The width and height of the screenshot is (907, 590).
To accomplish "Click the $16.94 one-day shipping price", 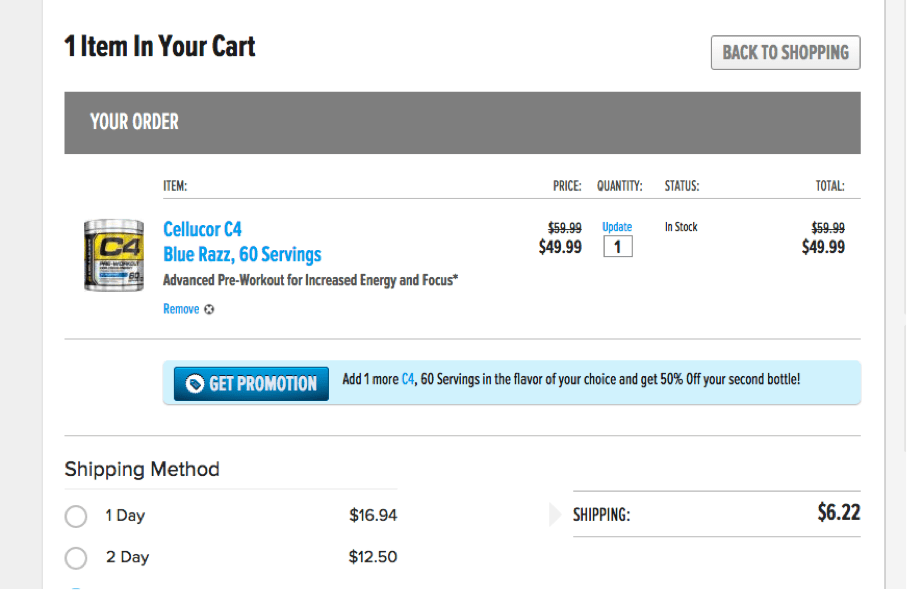I will (373, 515).
